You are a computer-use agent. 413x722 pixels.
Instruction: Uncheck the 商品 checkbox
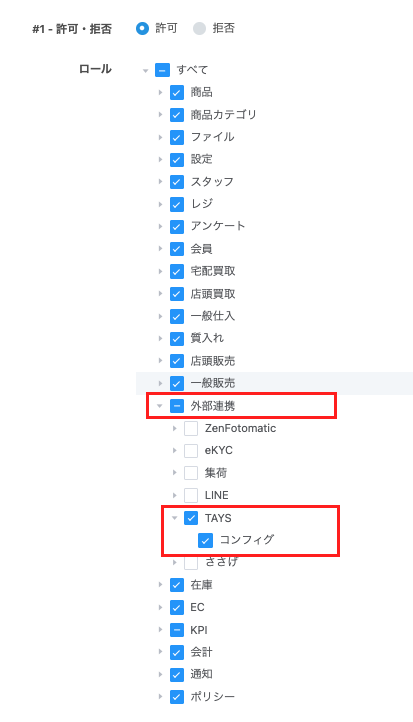pos(177,93)
